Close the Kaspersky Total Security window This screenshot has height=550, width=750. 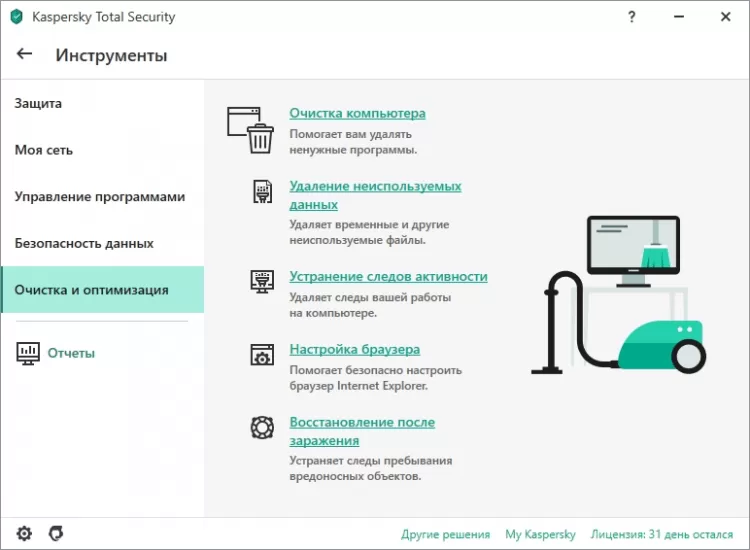[725, 17]
